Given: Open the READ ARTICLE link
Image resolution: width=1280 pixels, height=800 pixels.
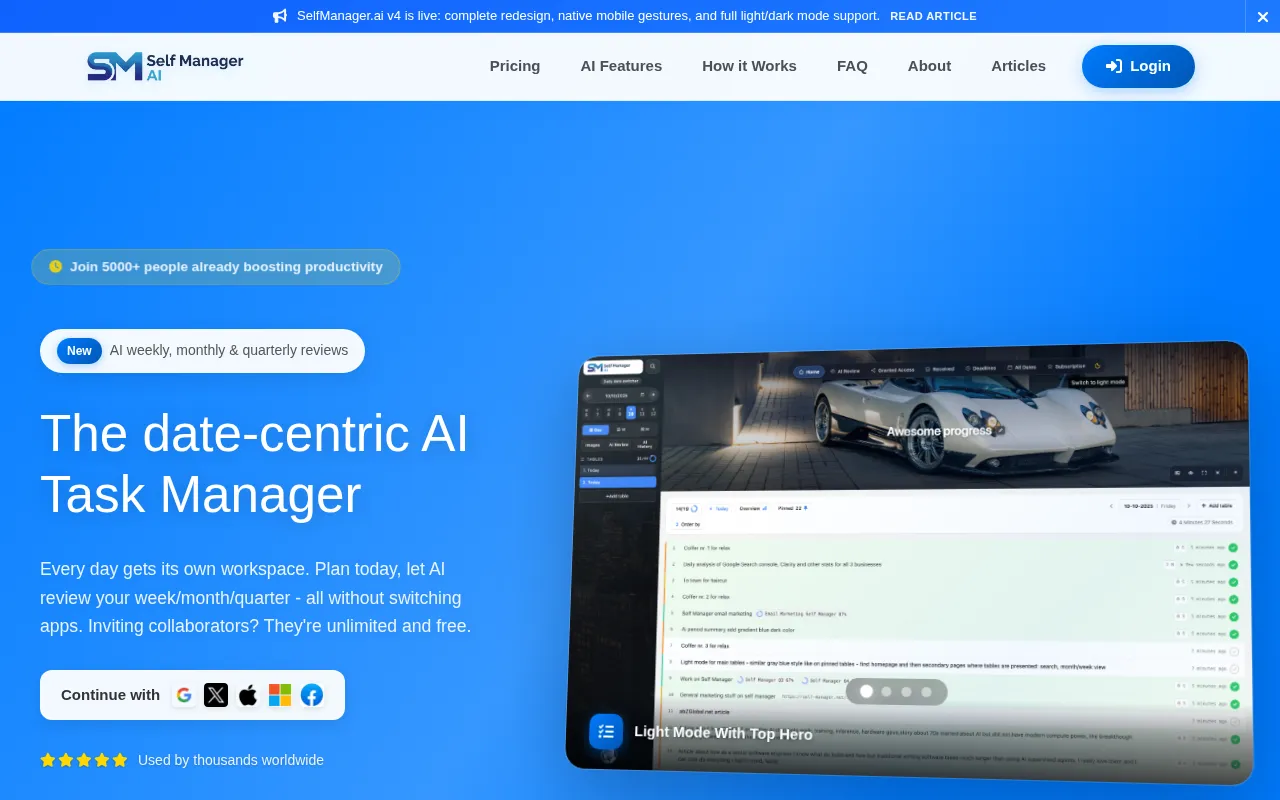Looking at the screenshot, I should click(933, 16).
